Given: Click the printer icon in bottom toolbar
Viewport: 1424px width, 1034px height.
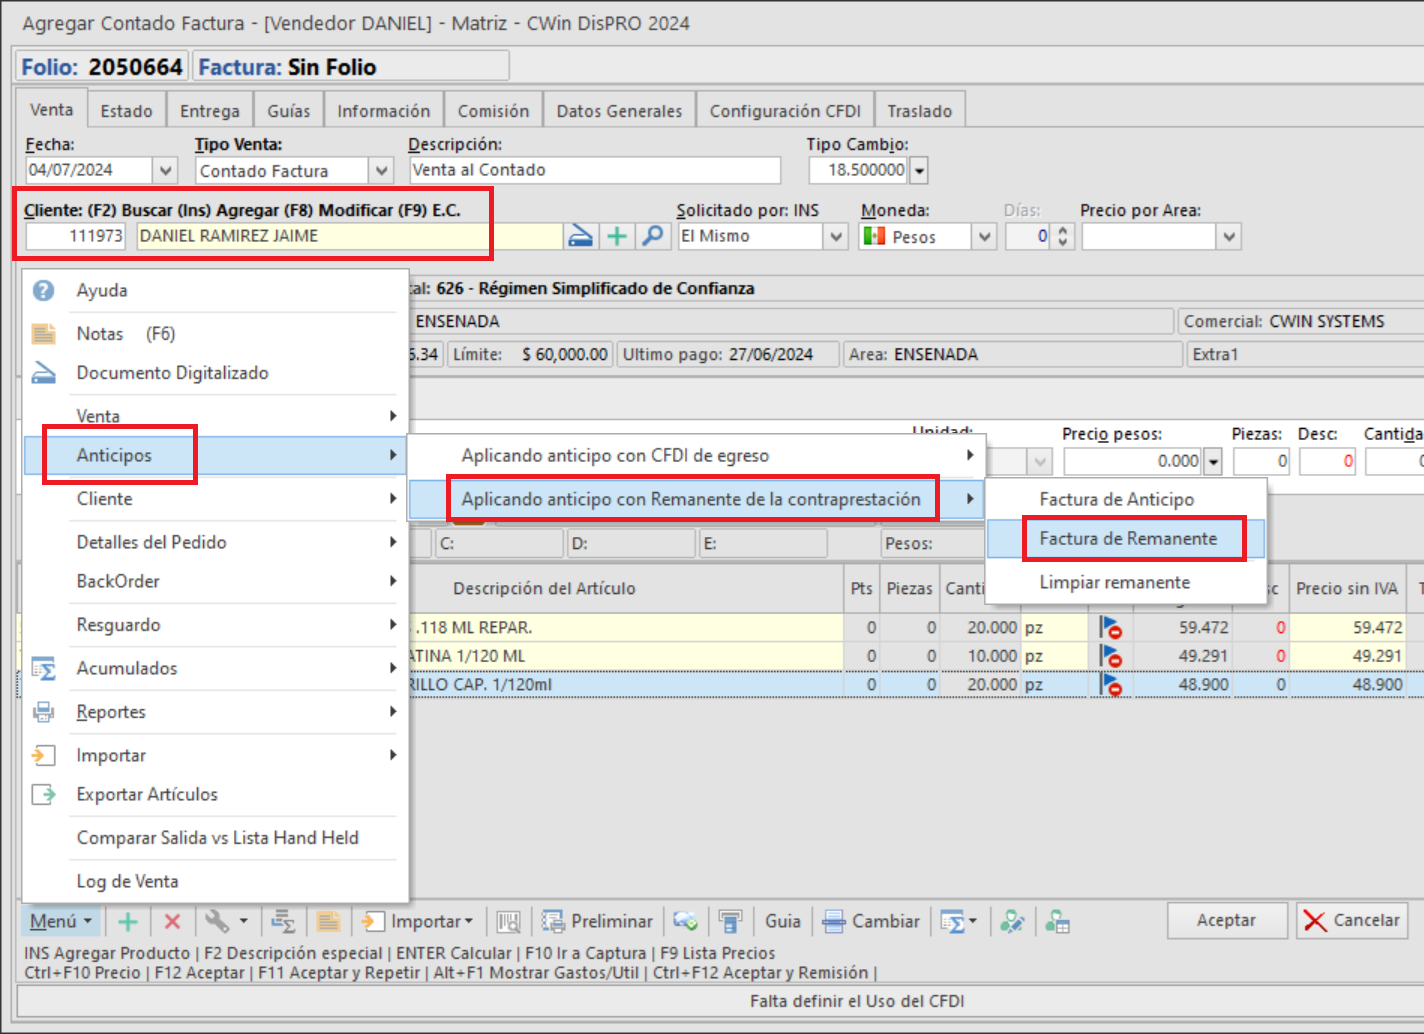Looking at the screenshot, I should coord(731,921).
